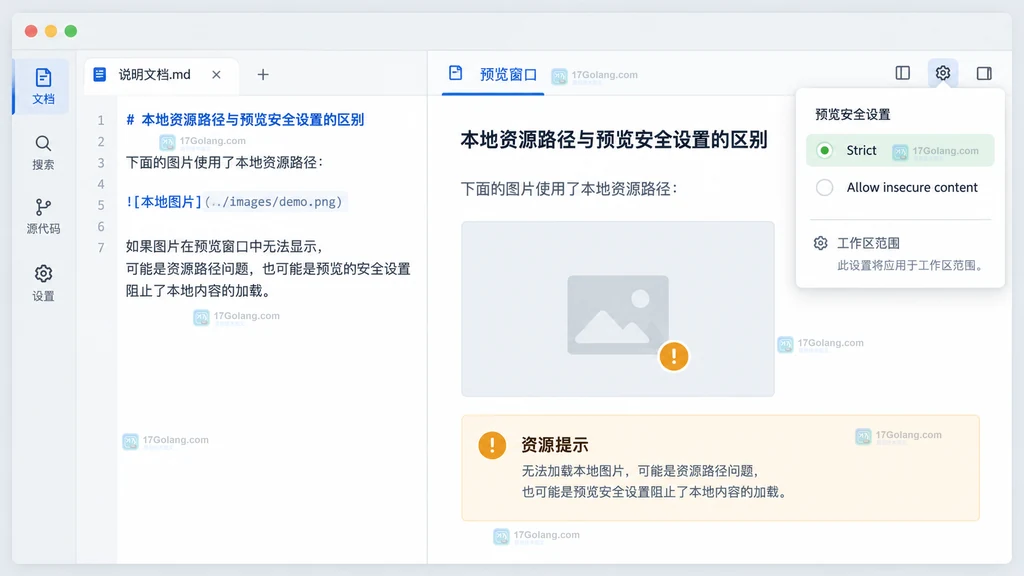Add a new tab with plus button
The width and height of the screenshot is (1024, 576).
click(263, 74)
